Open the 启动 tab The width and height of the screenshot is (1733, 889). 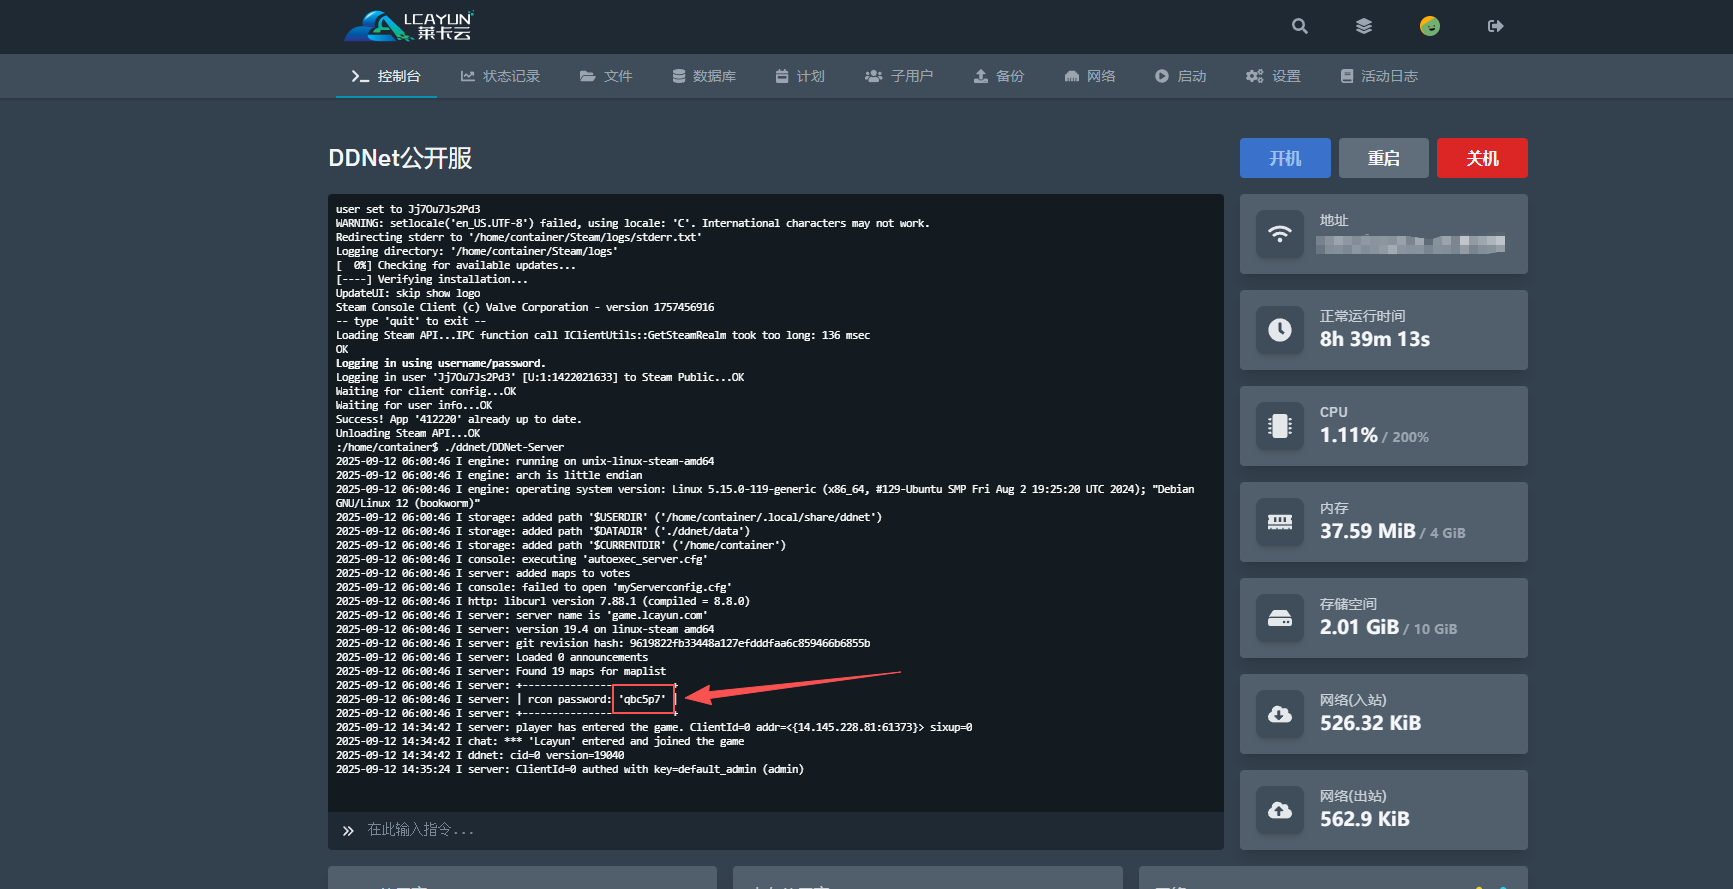(1181, 76)
